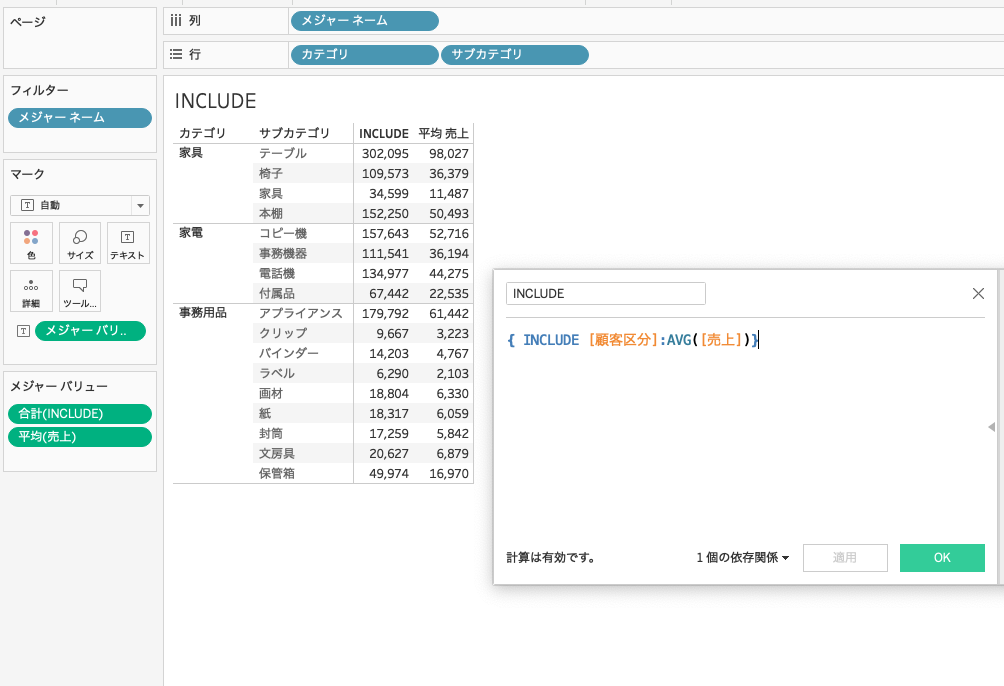1004x686 pixels.
Task: Click the OK button
Action: tap(942, 558)
